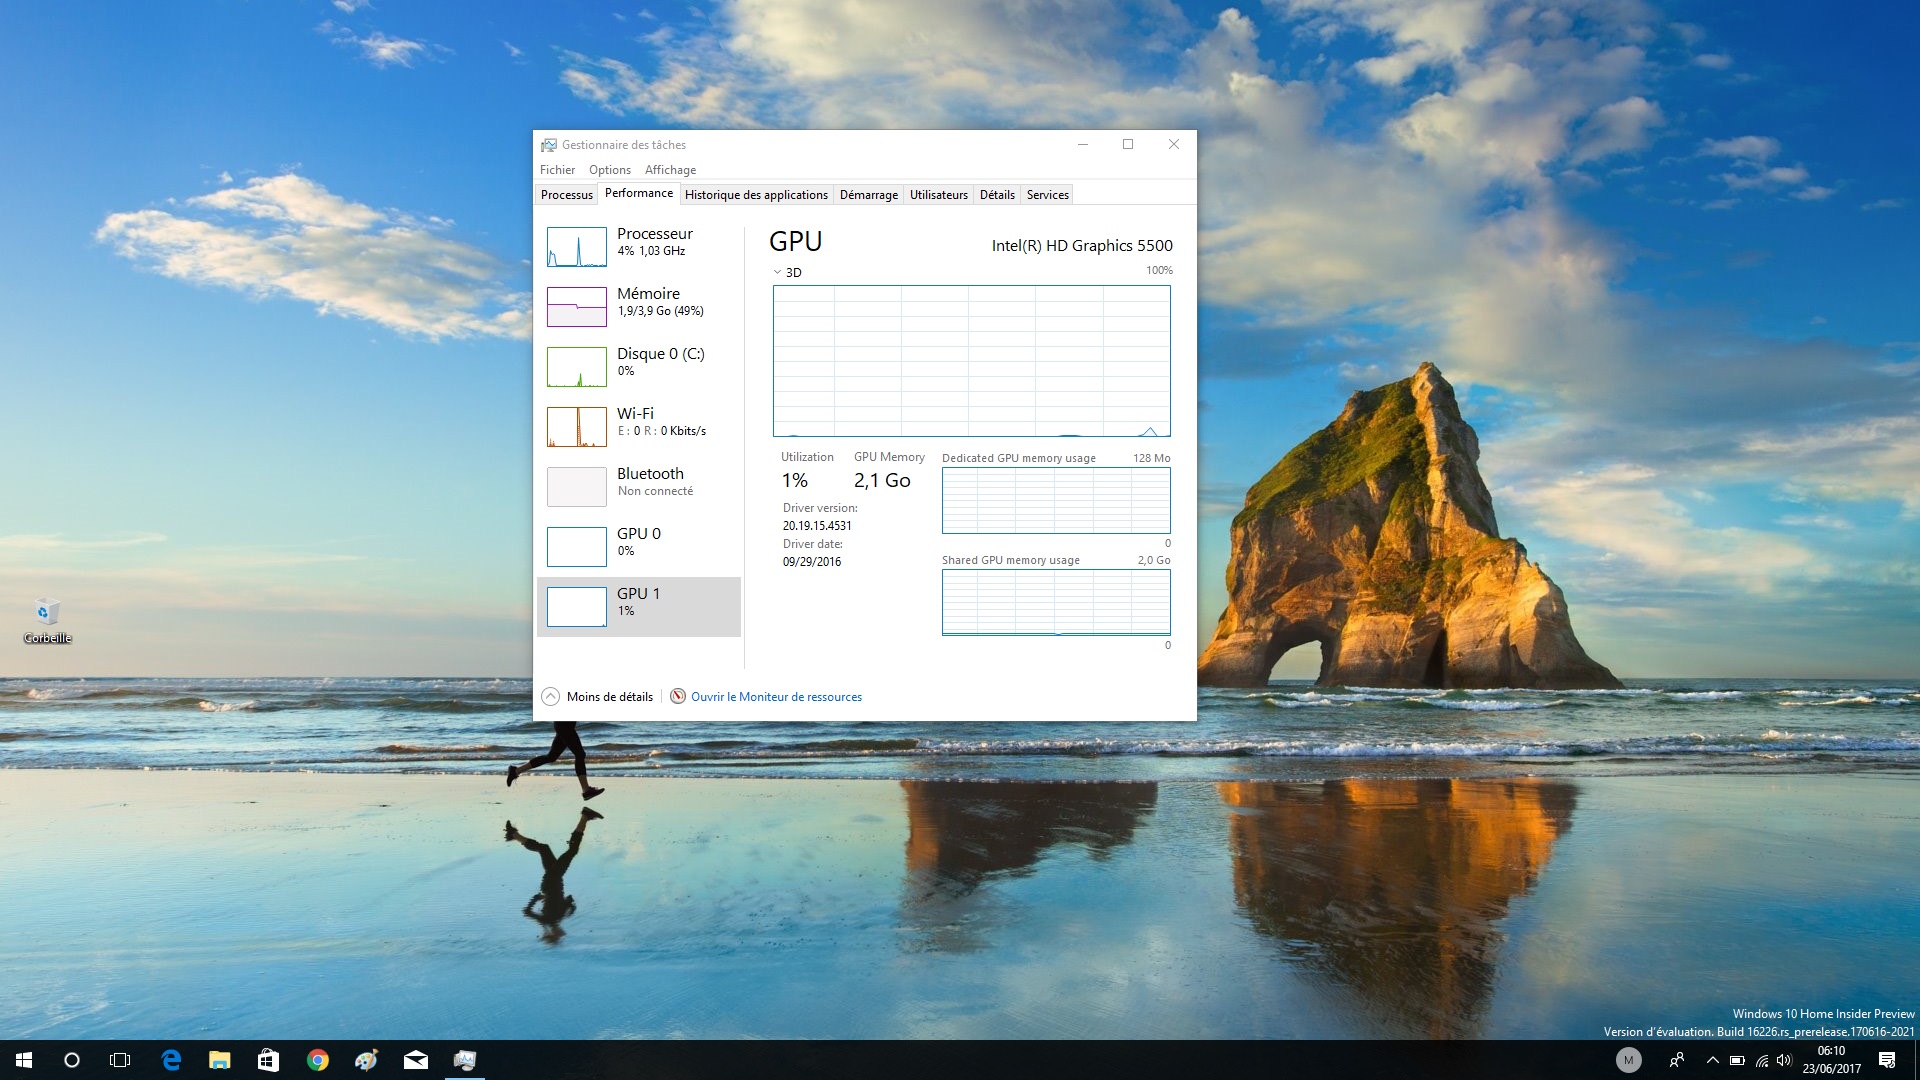Open Microsoft Edge from the taskbar
This screenshot has width=1920, height=1080.
click(x=170, y=1060)
